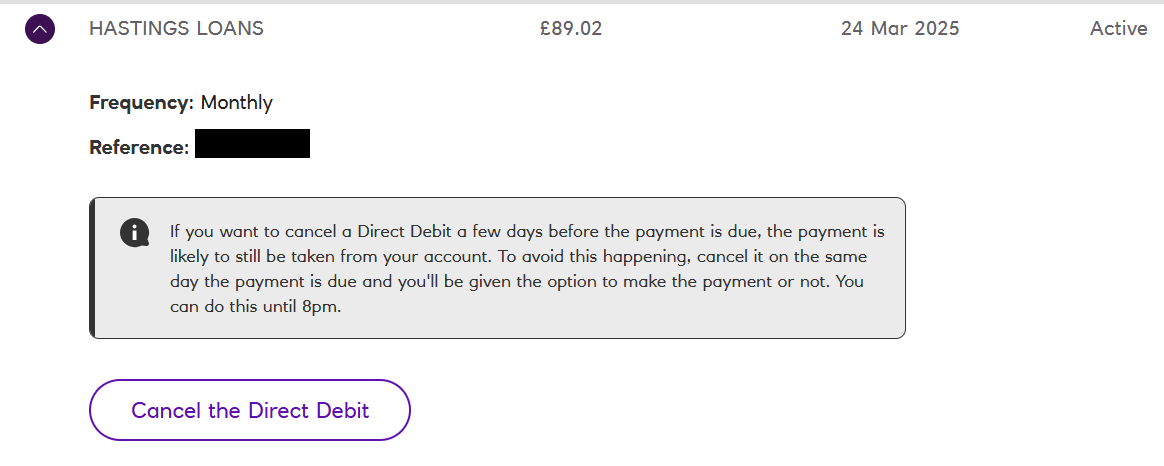The width and height of the screenshot is (1164, 466).
Task: Click the grey Direct Debit notice box
Action: pos(497,268)
